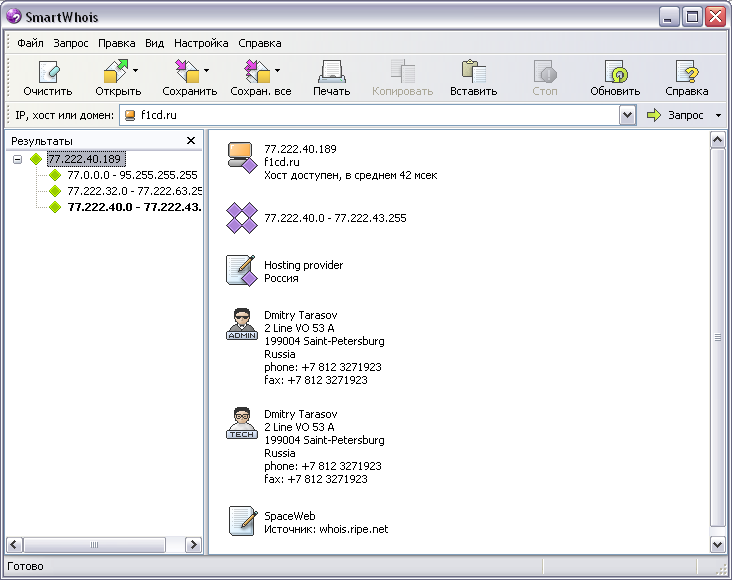Collapse the 77.222.40.189 tree node
Screen dimensions: 732x580
(x=17, y=159)
